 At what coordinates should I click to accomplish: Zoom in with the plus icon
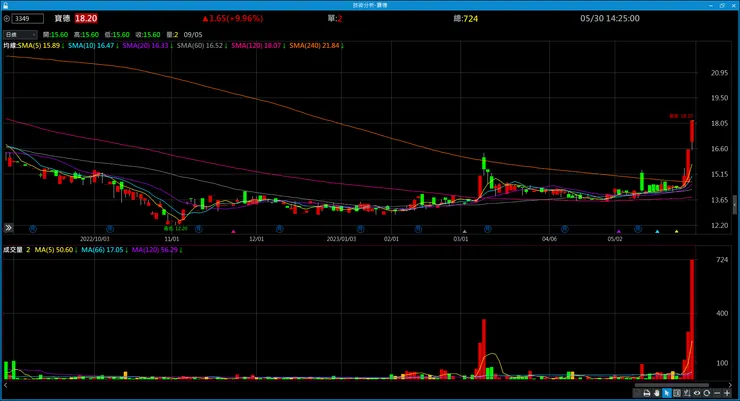(x=727, y=393)
